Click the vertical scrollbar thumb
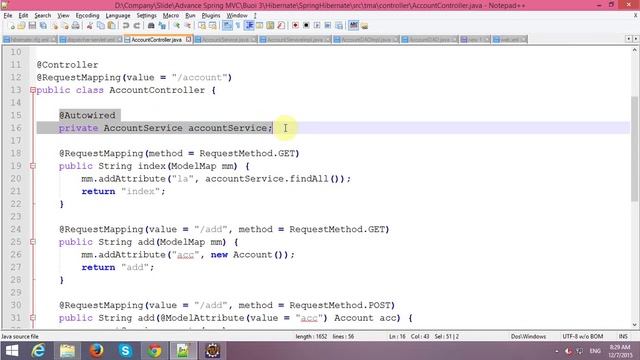Screen dimensions: 640x360 635,149
